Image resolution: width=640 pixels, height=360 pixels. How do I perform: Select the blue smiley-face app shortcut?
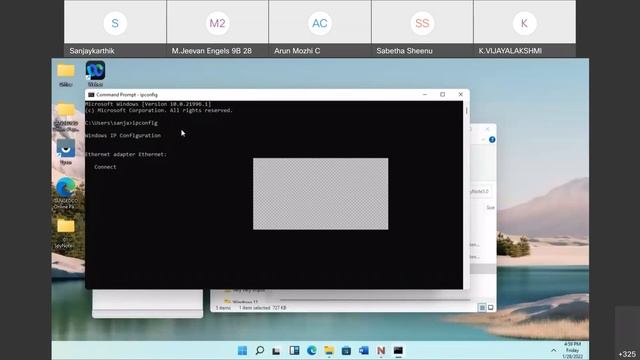click(x=66, y=151)
